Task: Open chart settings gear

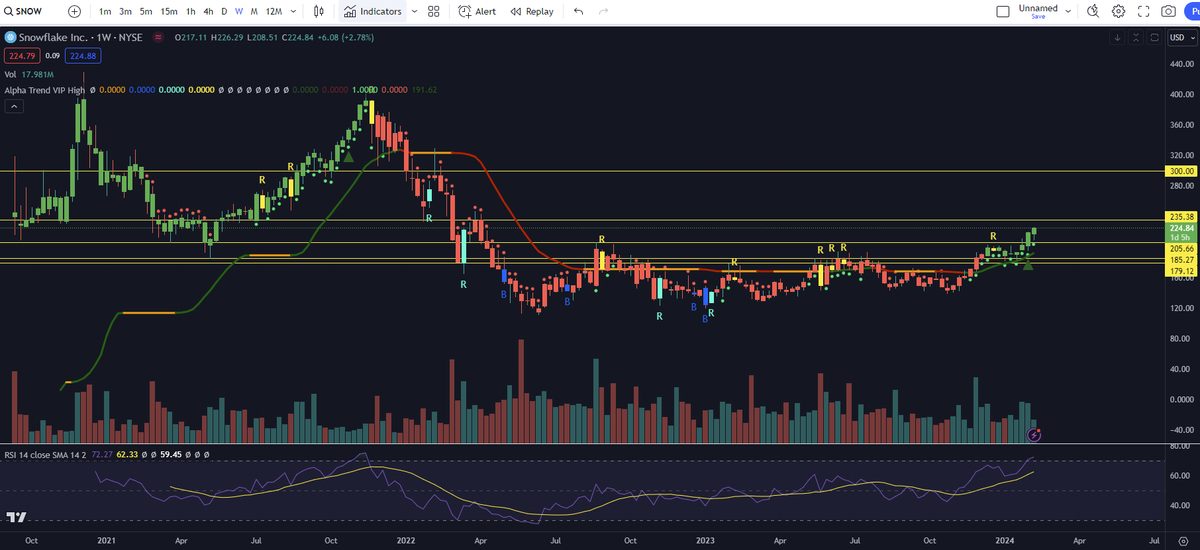Action: [1118, 11]
